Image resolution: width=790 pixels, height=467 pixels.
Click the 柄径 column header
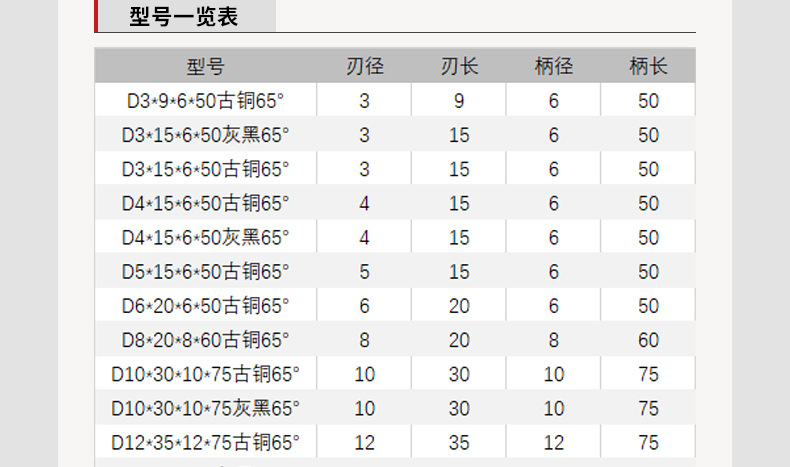(554, 67)
